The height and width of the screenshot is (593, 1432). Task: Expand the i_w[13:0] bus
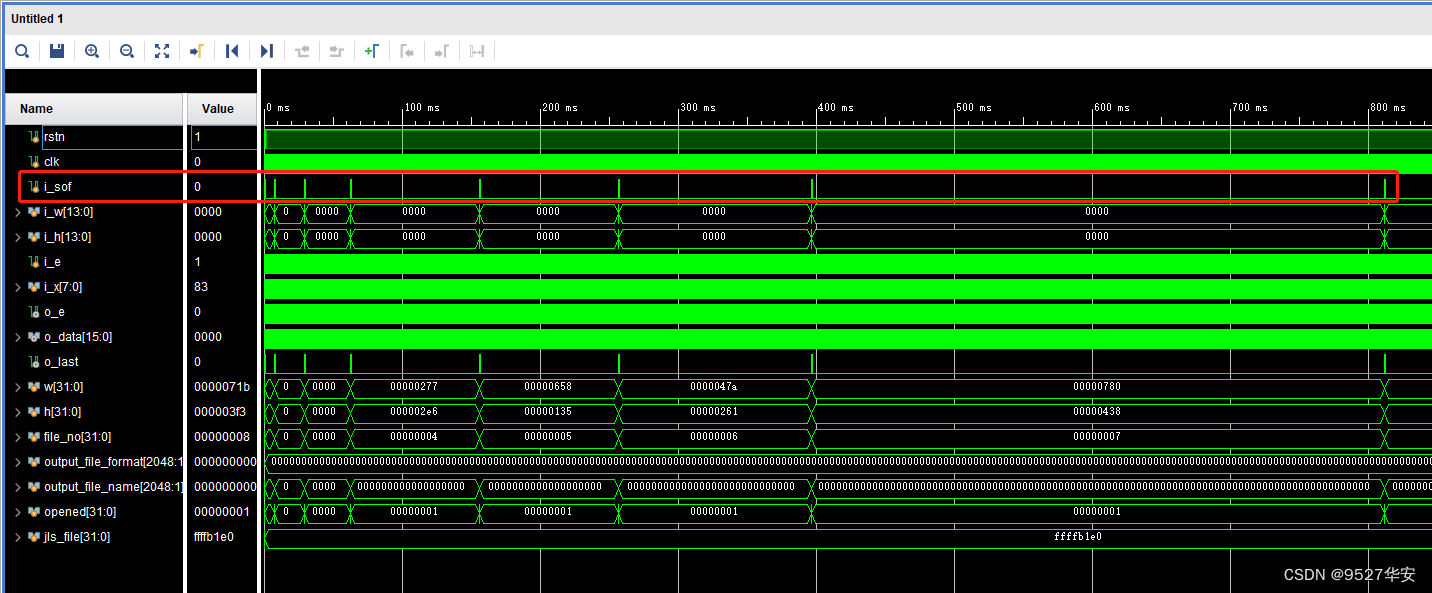click(17, 212)
